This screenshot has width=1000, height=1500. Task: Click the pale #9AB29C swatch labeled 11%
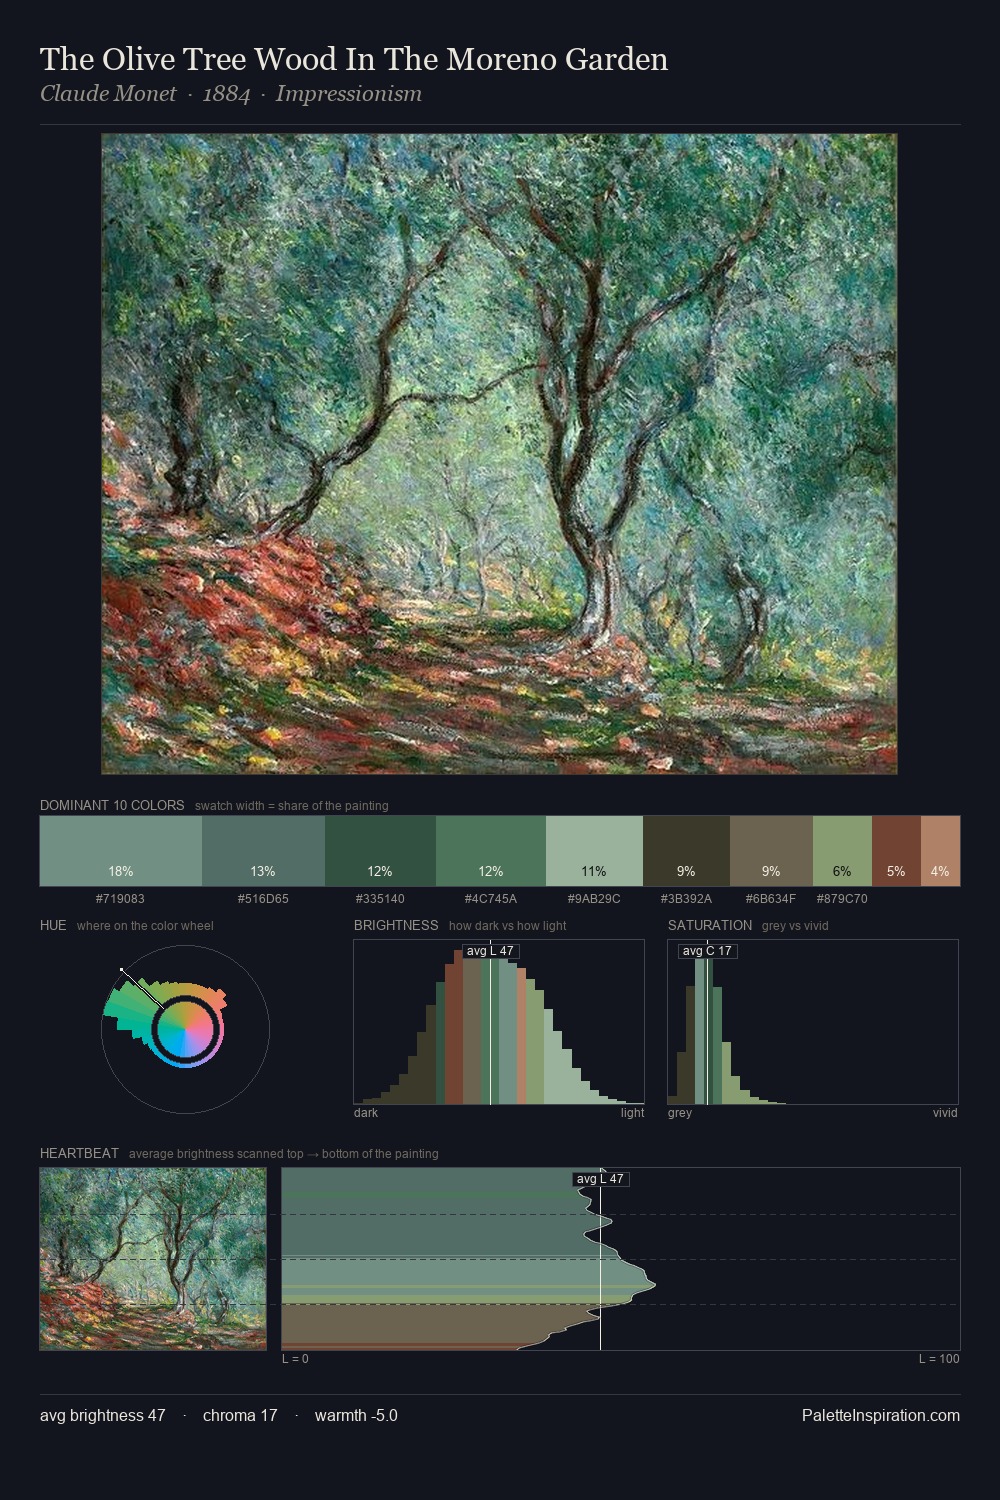(x=594, y=851)
